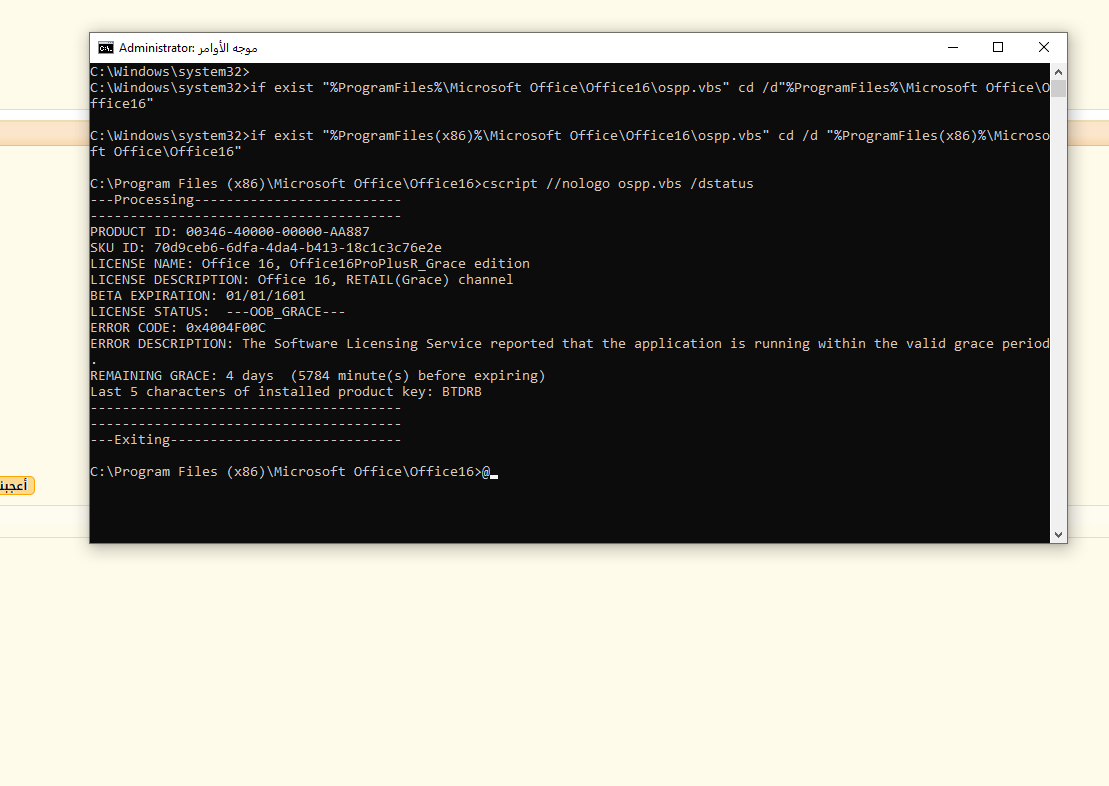Click the PRODUCT ID line 00346-40000-00000-AA887

(x=230, y=231)
